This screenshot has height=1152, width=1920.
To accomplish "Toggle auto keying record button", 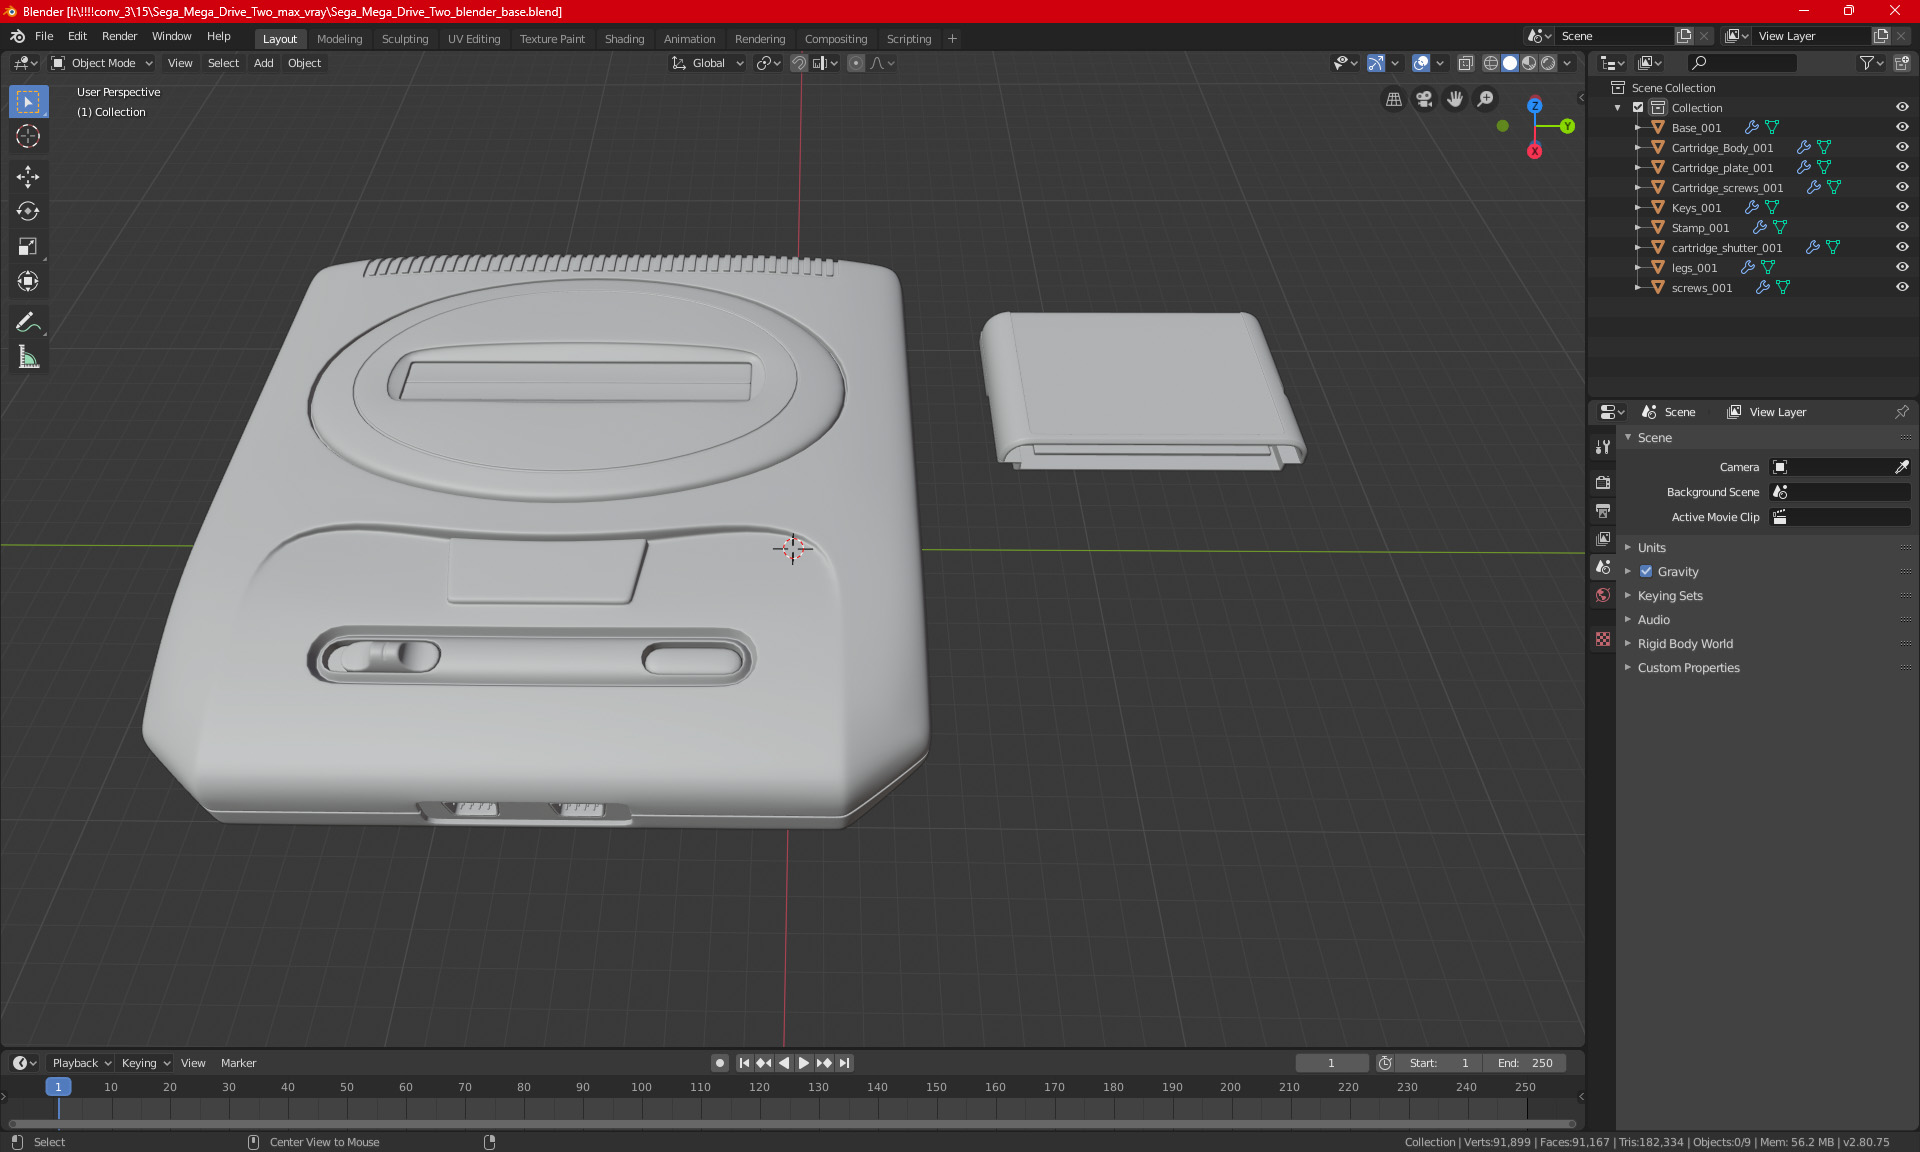I will pyautogui.click(x=719, y=1063).
